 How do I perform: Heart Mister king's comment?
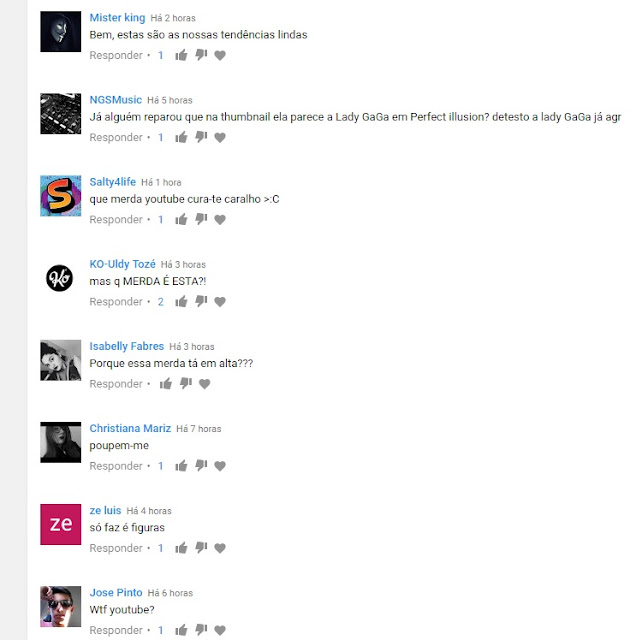click(x=220, y=55)
